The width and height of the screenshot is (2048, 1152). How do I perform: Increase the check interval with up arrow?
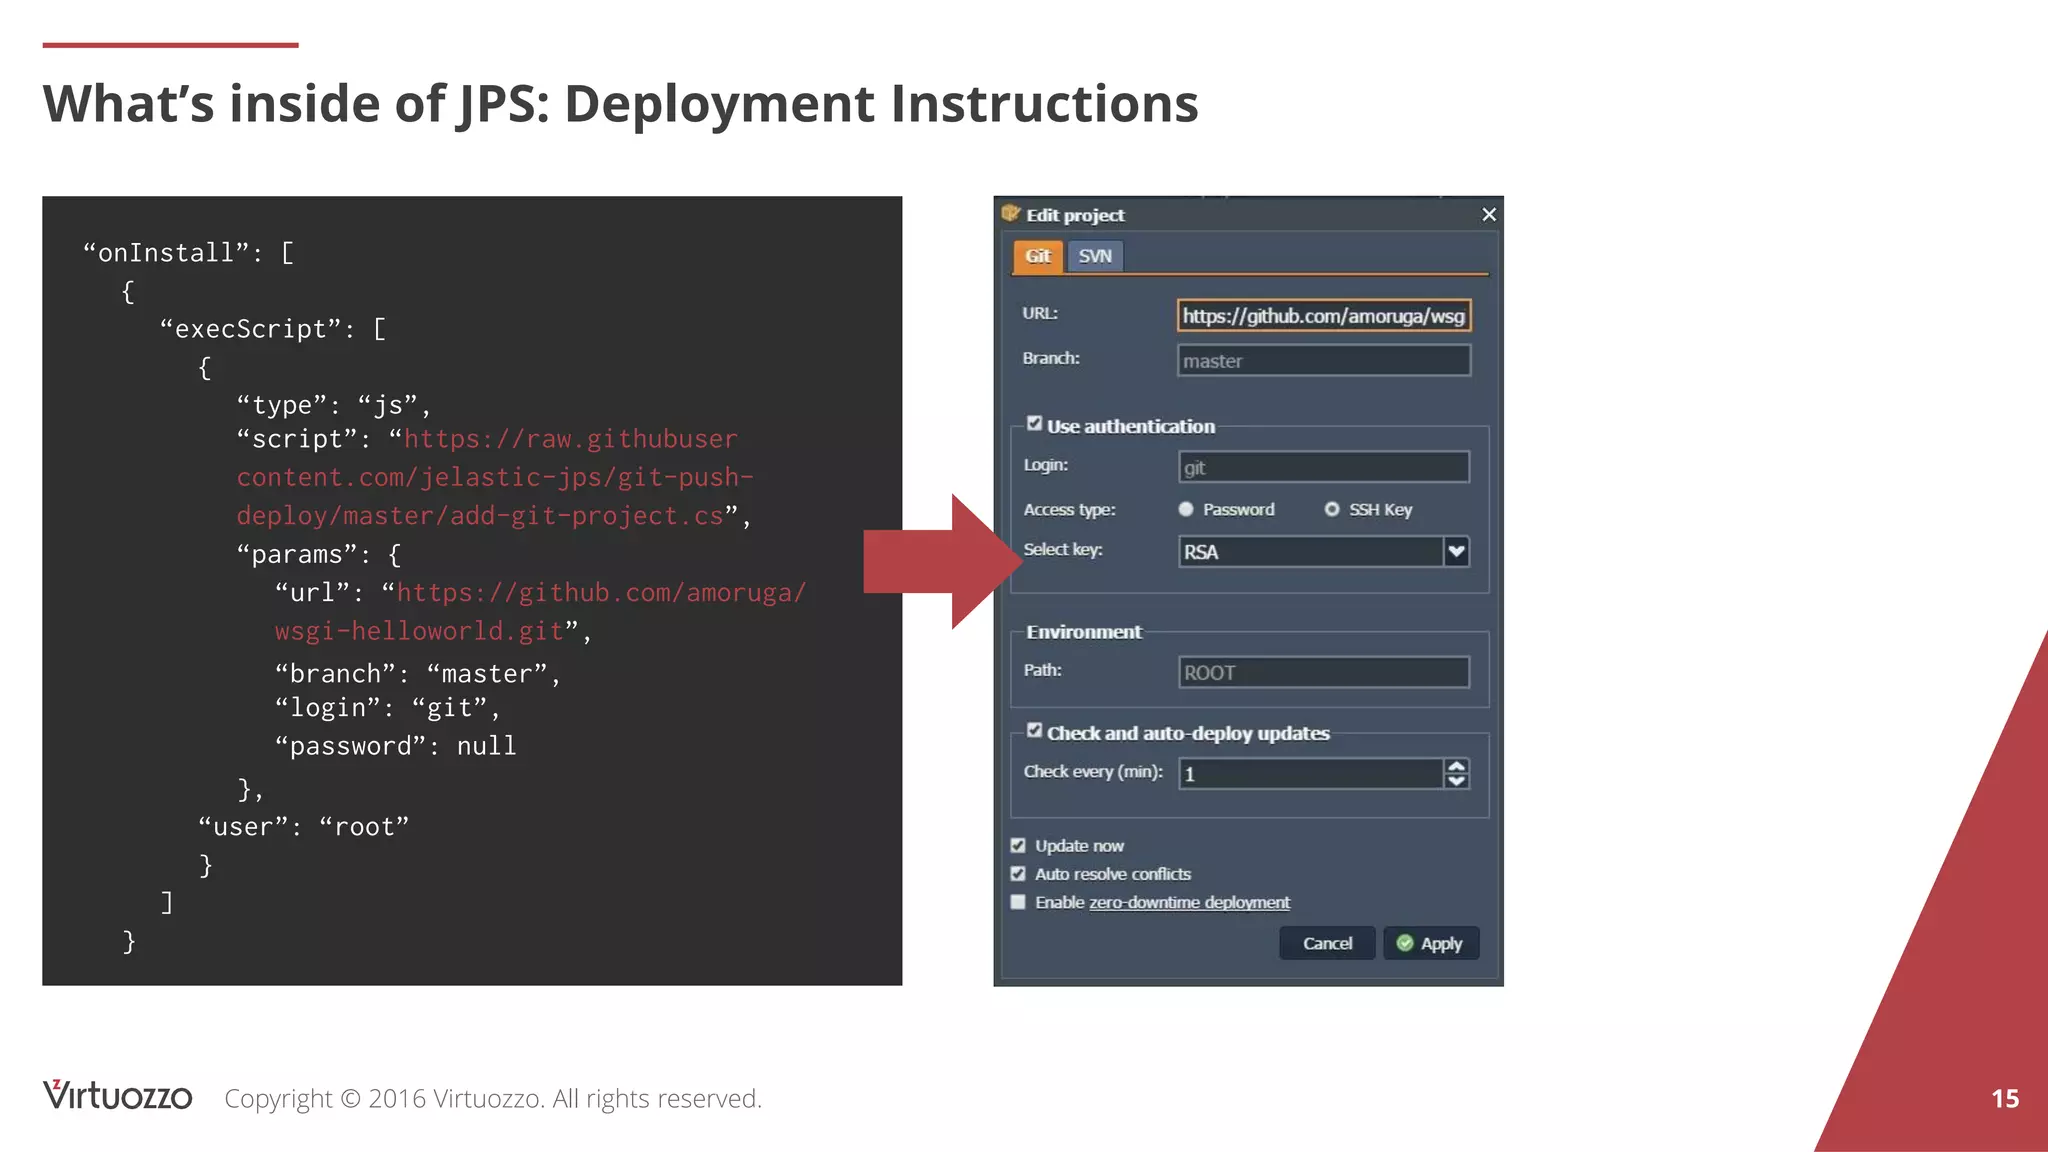click(1457, 766)
